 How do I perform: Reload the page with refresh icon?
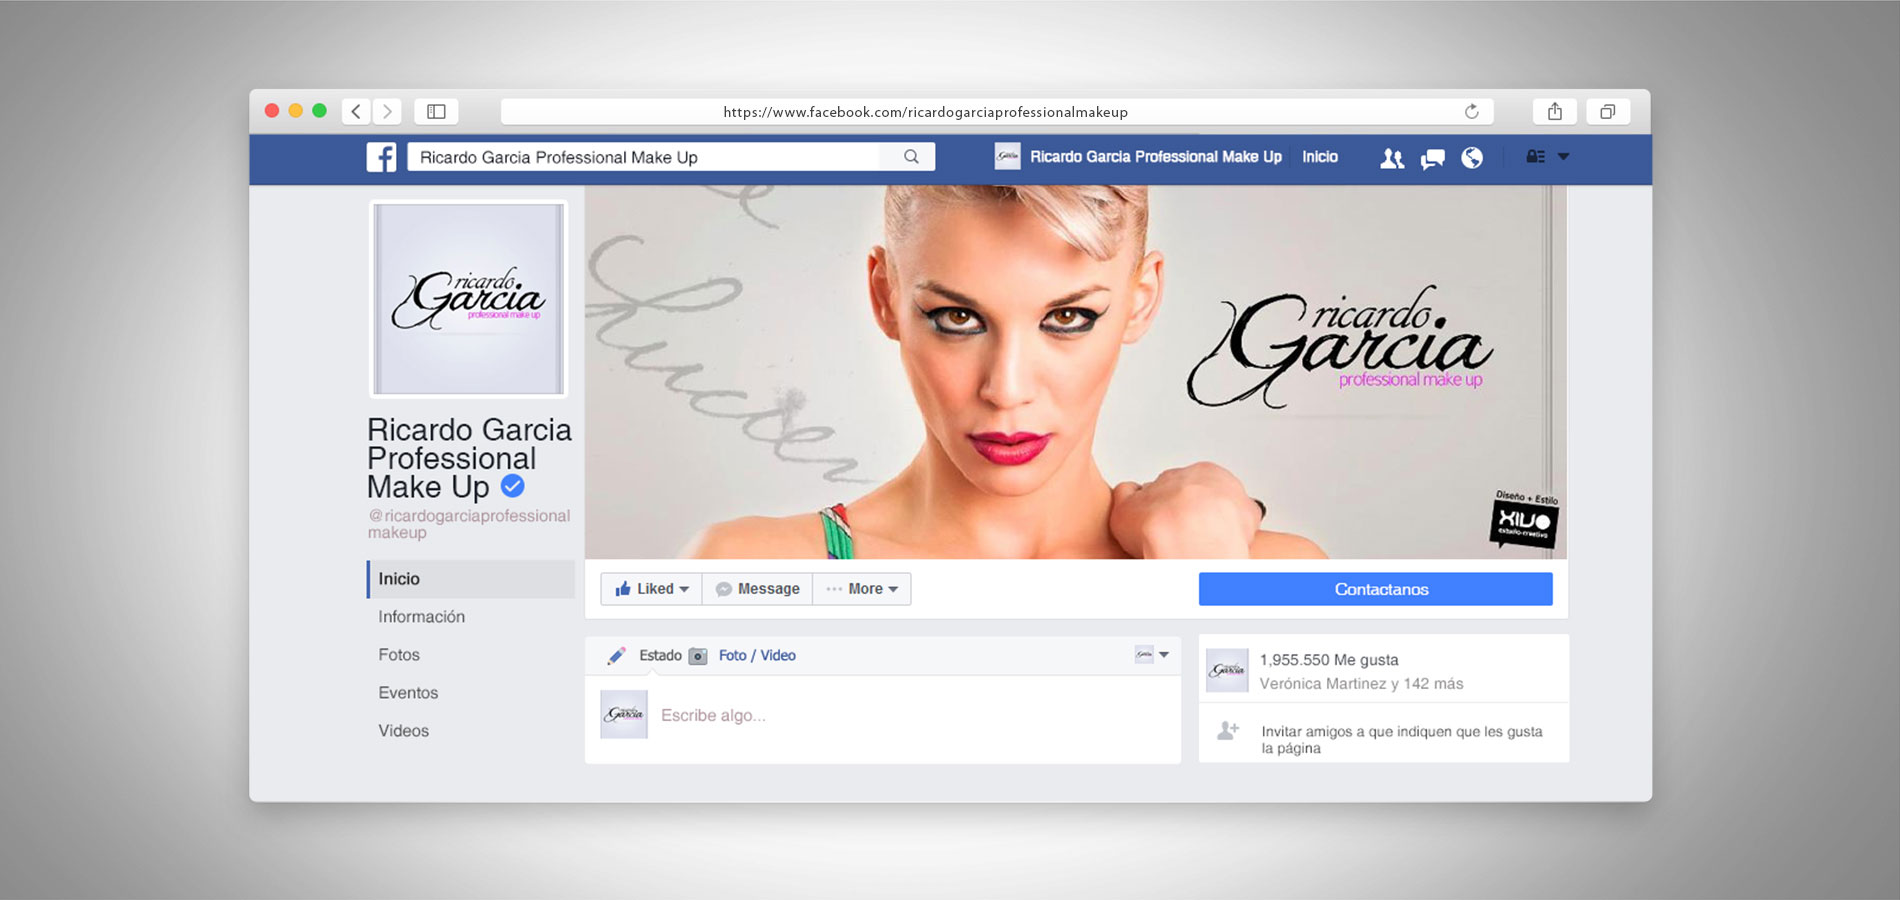(x=1472, y=112)
